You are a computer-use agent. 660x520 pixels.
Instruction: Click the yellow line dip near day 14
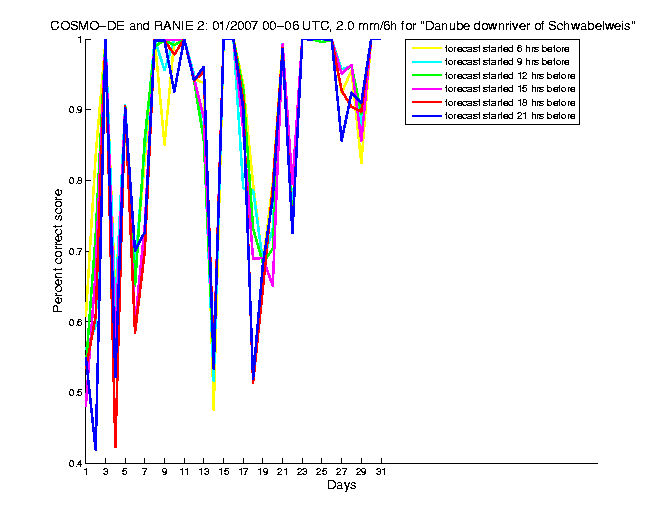tap(214, 409)
